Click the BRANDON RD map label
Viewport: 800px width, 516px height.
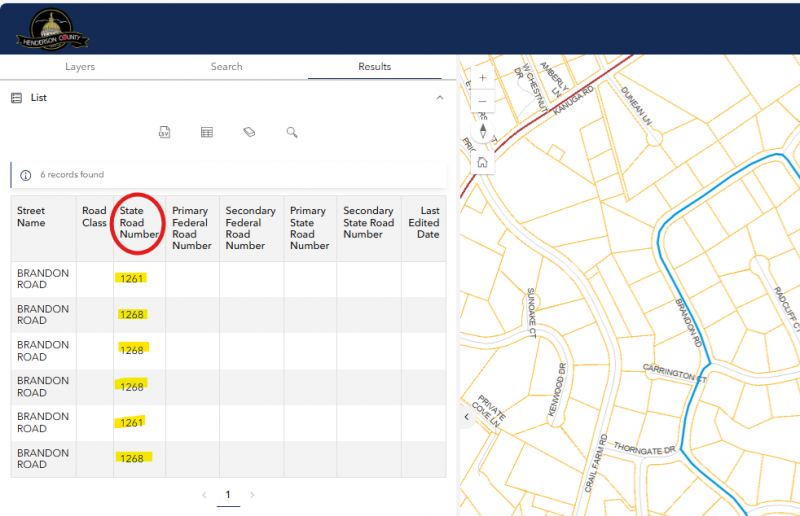point(688,323)
